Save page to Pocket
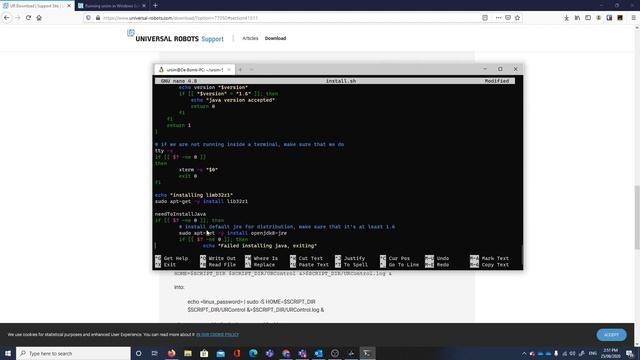 tap(508, 18)
